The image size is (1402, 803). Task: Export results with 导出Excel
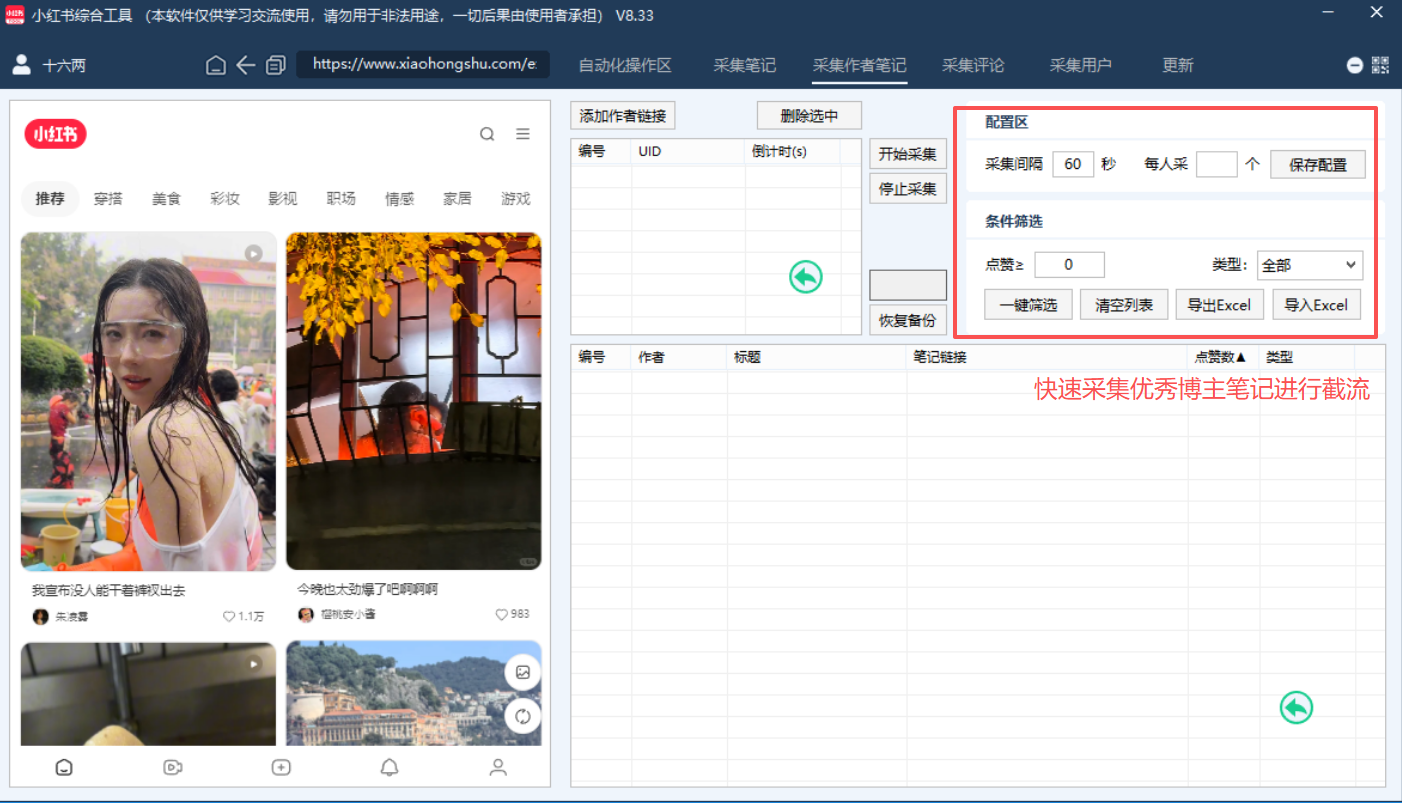click(1220, 305)
